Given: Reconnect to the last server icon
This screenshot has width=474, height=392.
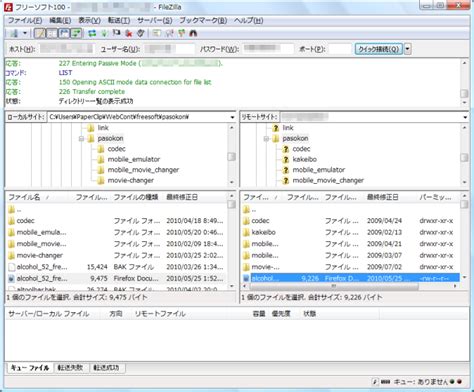Looking at the screenshot, I should tap(141, 33).
